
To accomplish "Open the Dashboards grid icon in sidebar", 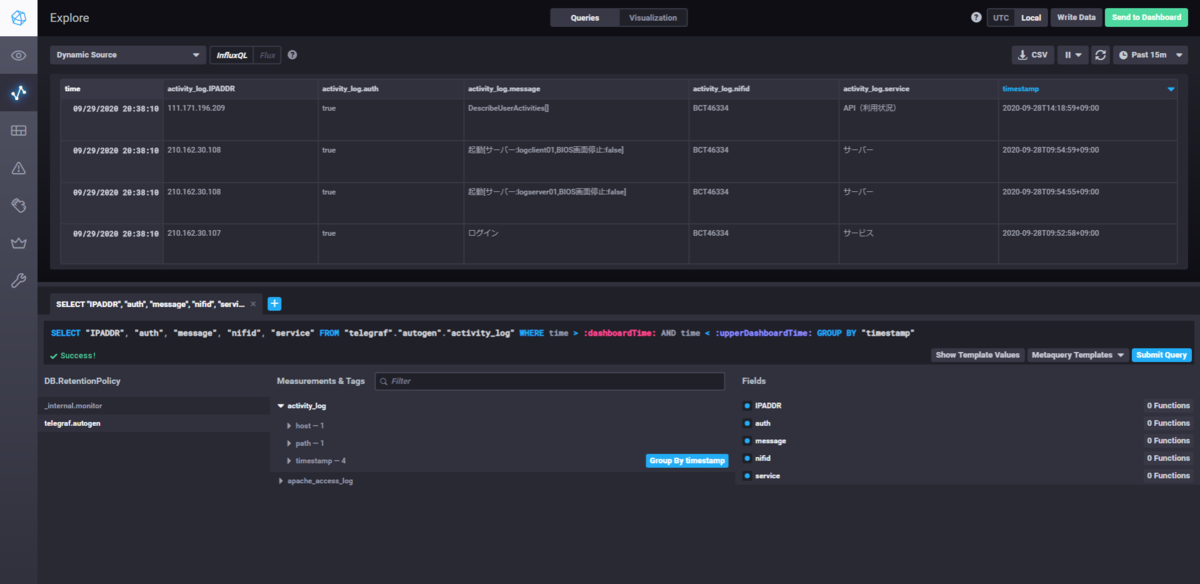I will pyautogui.click(x=18, y=131).
